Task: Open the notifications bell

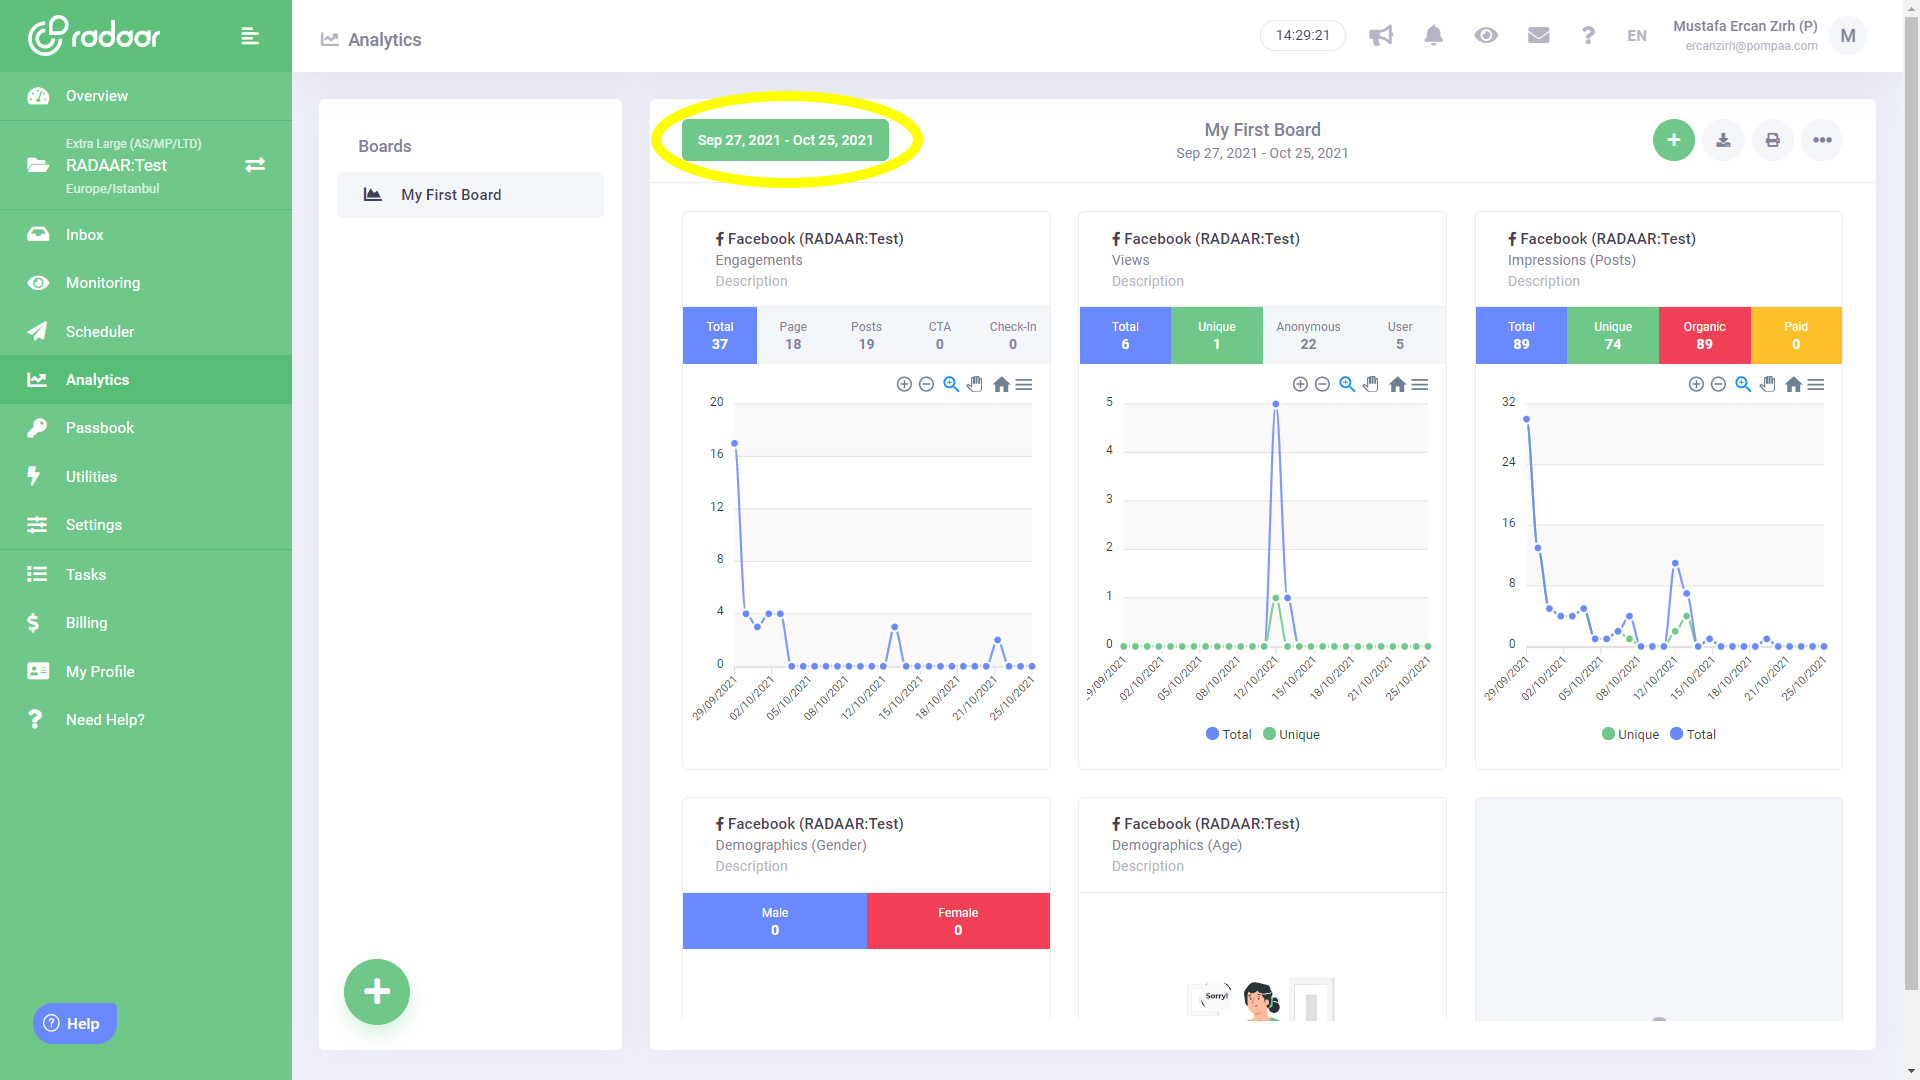Action: tap(1433, 36)
